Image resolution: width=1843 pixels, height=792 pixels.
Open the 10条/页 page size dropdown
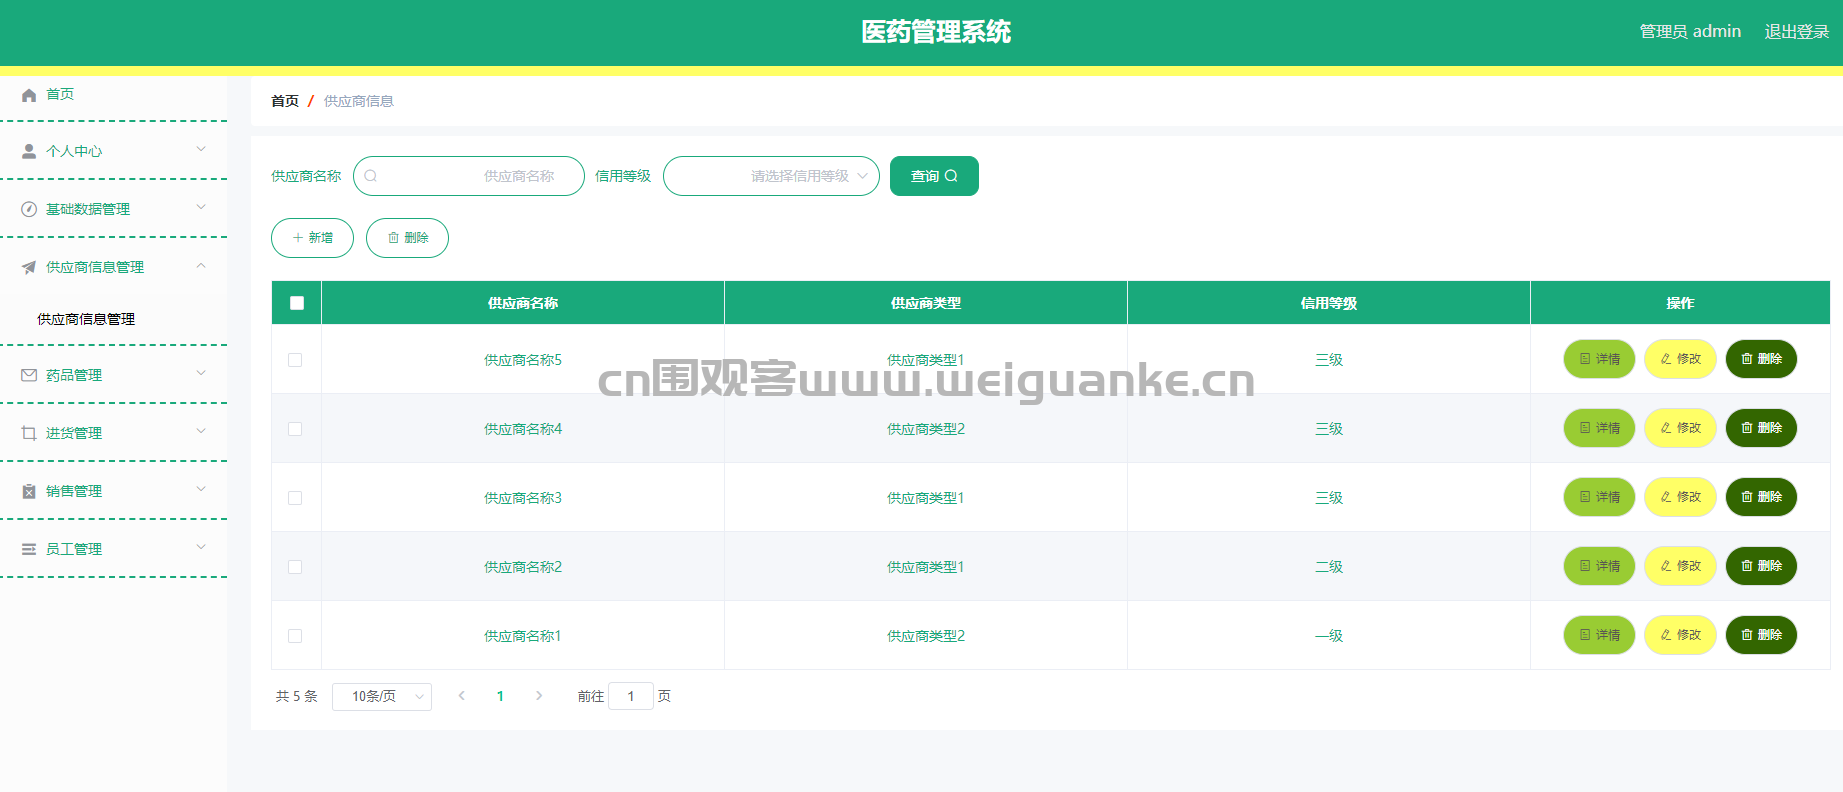point(382,696)
